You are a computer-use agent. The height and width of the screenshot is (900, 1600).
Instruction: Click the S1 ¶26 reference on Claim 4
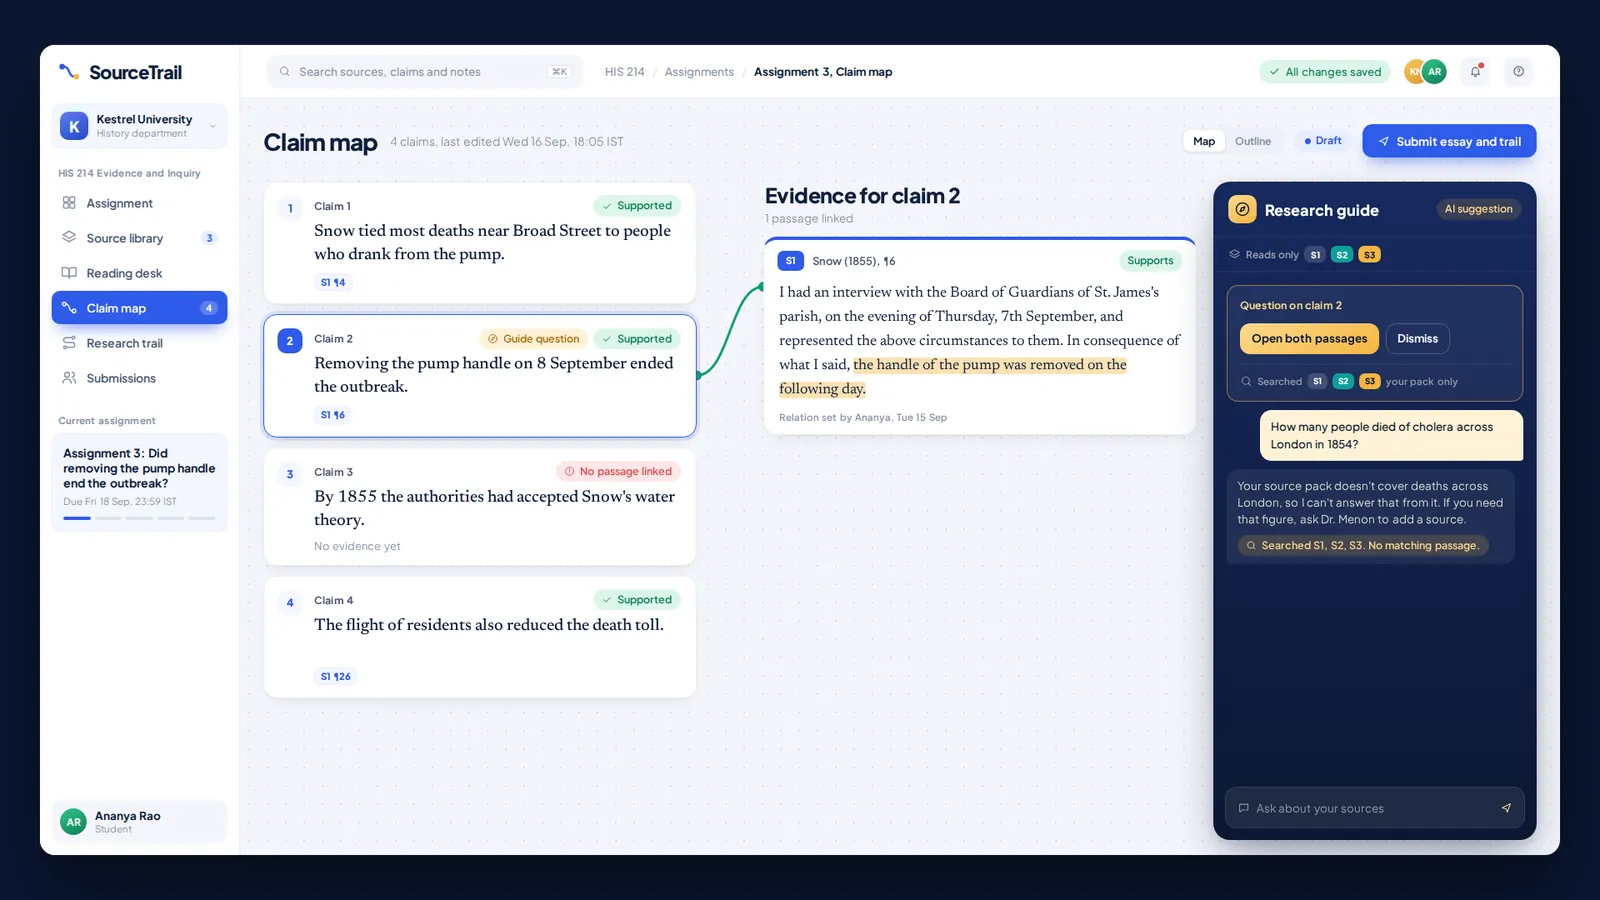pos(336,677)
